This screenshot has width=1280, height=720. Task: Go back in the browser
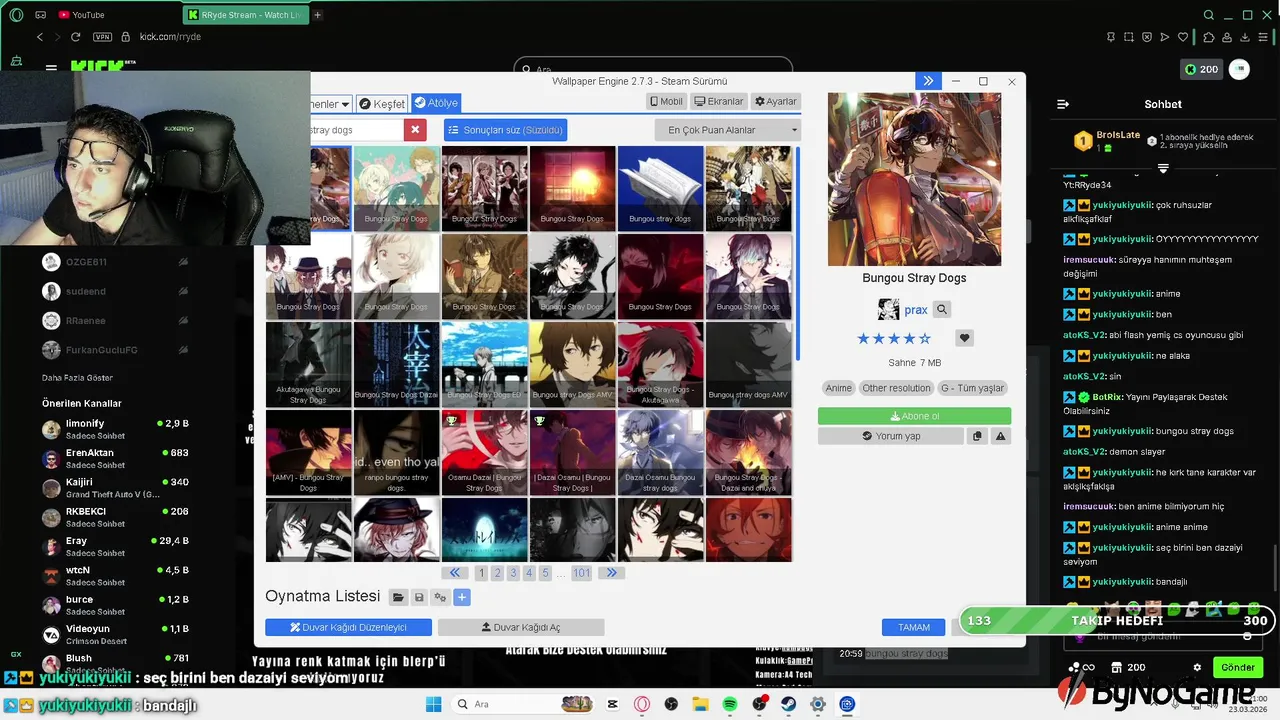40,37
